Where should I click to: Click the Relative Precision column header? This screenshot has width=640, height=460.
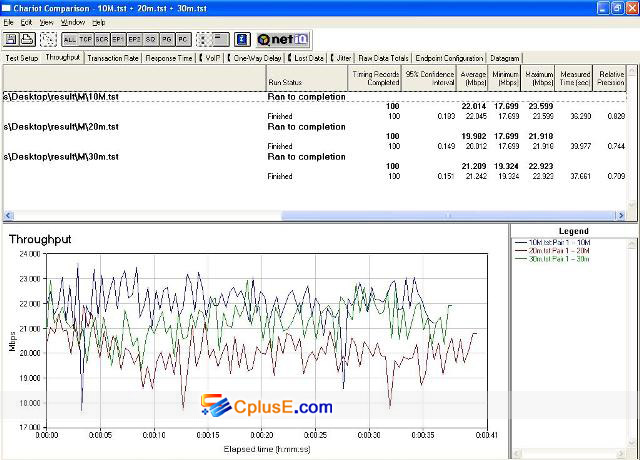click(x=610, y=78)
